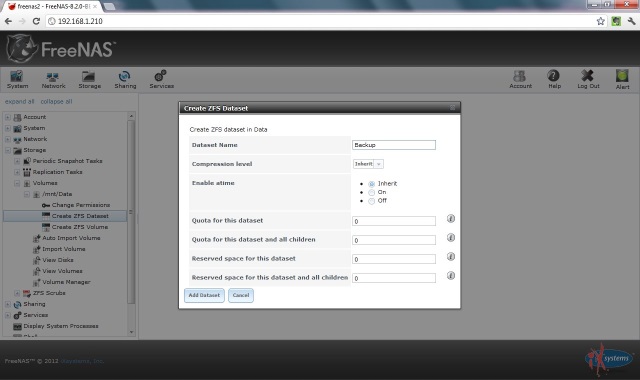This screenshot has width=640, height=380.
Task: Expand the System tree node
Action: coord(8,128)
